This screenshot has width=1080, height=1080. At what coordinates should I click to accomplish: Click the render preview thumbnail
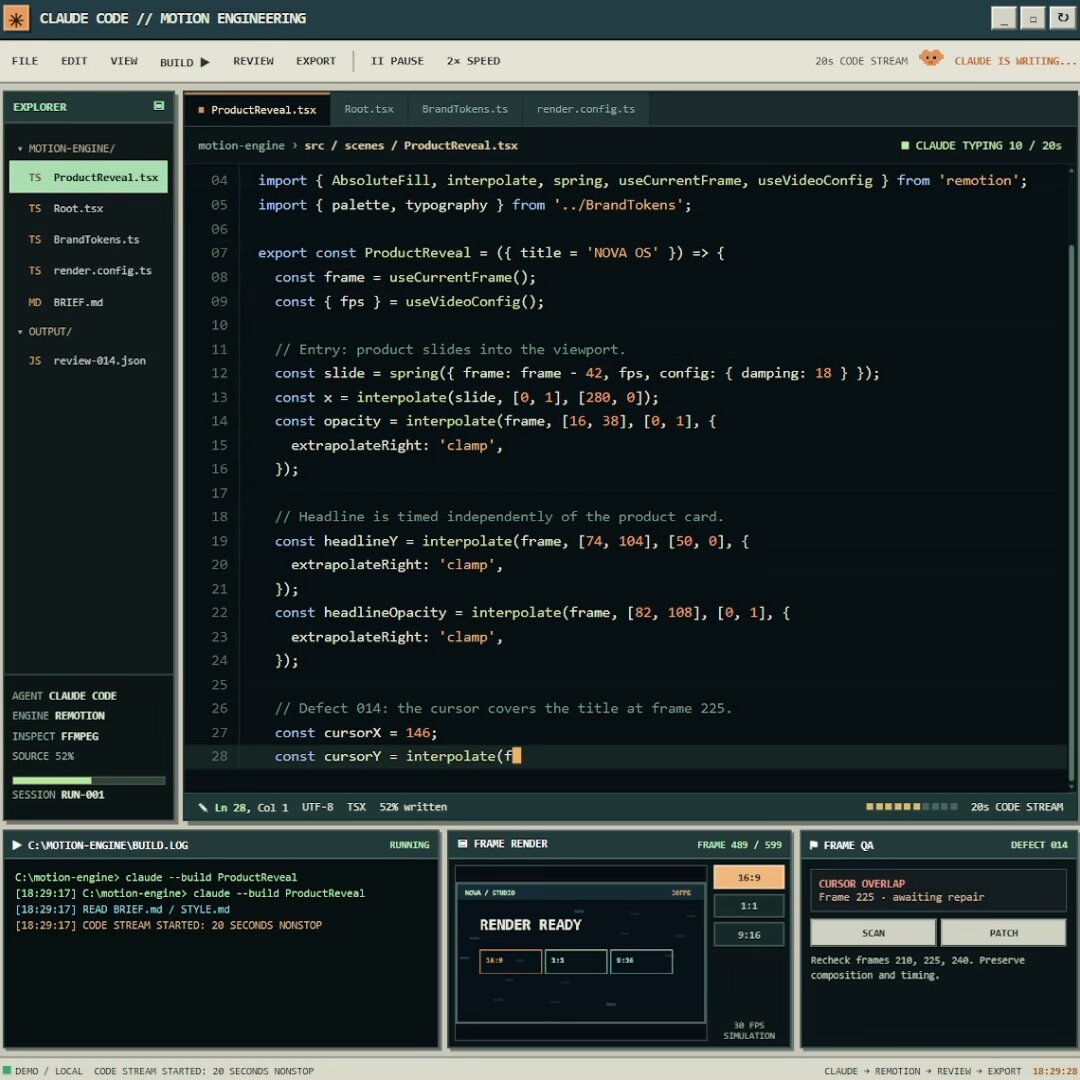tap(581, 953)
